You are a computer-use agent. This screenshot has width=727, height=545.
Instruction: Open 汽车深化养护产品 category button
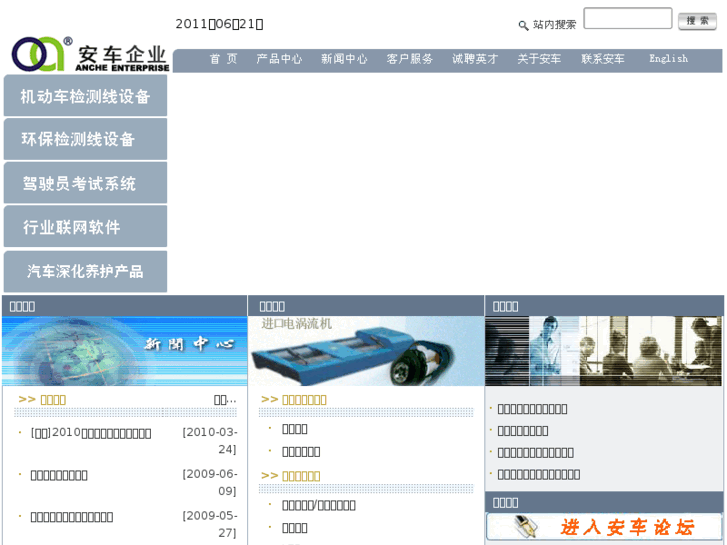coord(85,271)
